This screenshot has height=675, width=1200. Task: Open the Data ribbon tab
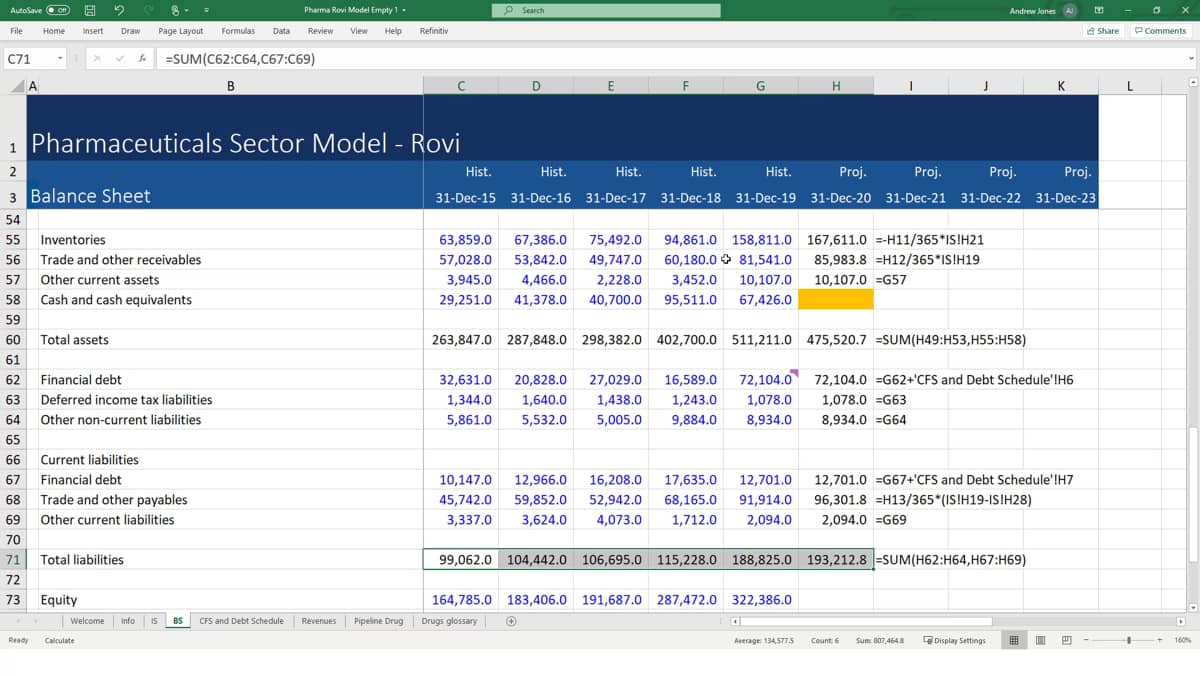pyautogui.click(x=282, y=31)
